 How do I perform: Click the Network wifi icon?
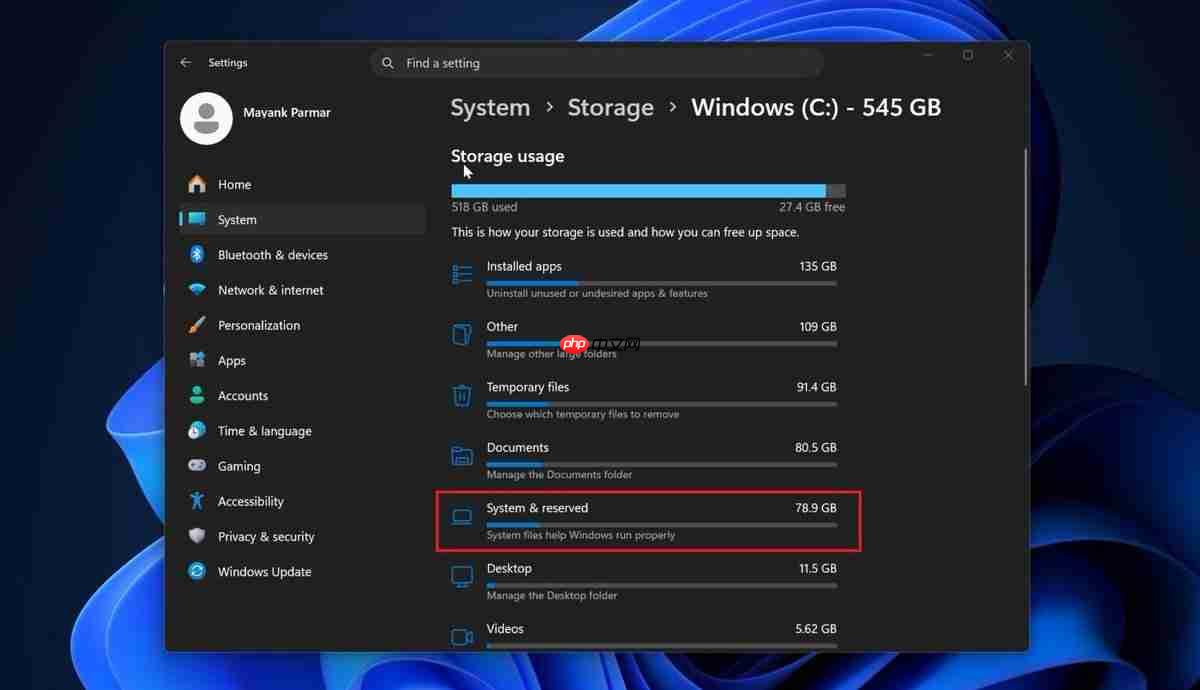[197, 290]
